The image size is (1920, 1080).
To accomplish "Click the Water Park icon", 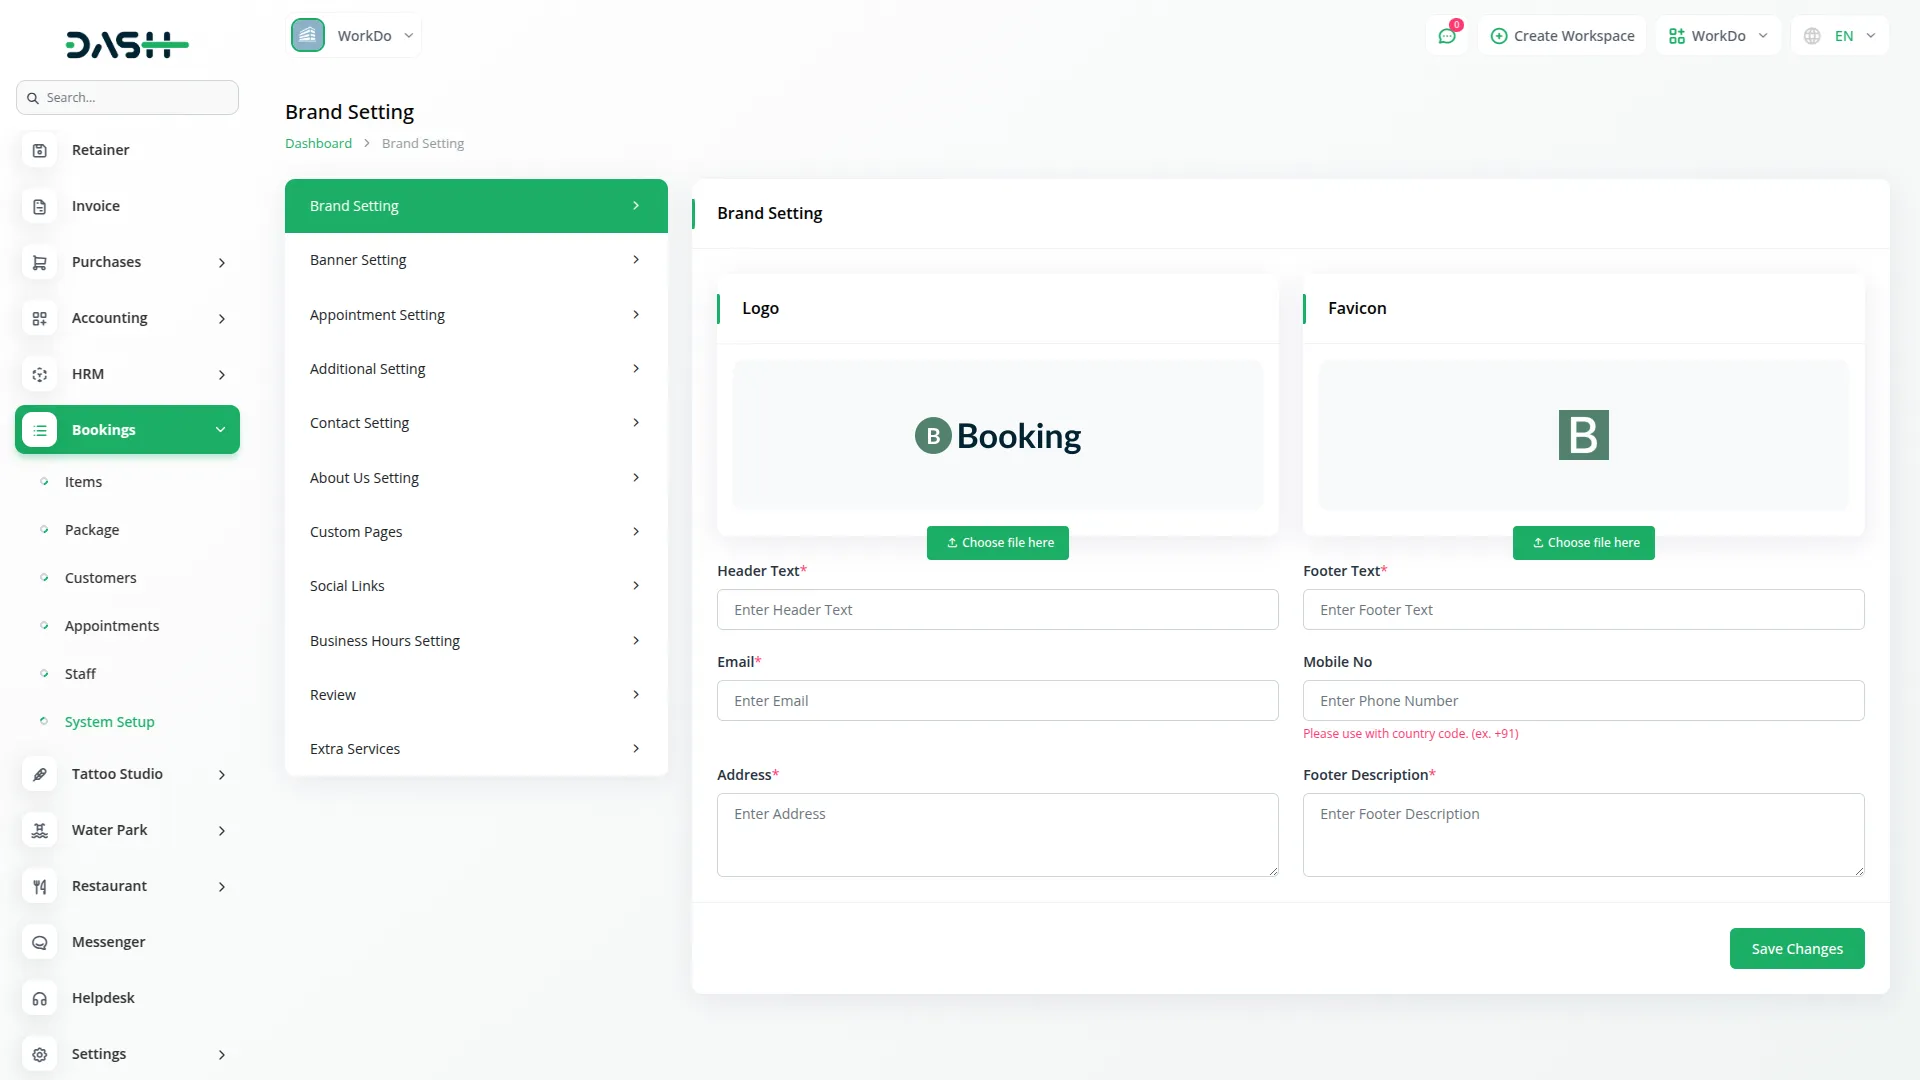I will pyautogui.click(x=40, y=830).
